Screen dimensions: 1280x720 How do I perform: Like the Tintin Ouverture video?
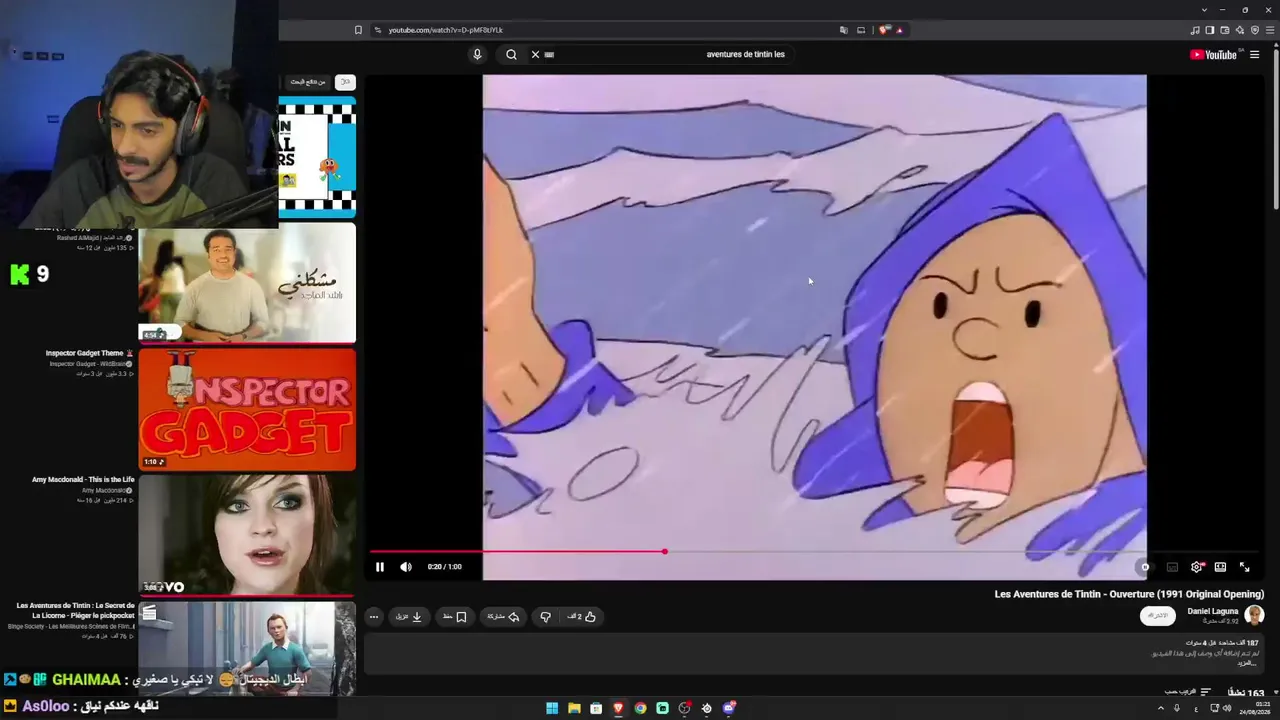tap(583, 617)
